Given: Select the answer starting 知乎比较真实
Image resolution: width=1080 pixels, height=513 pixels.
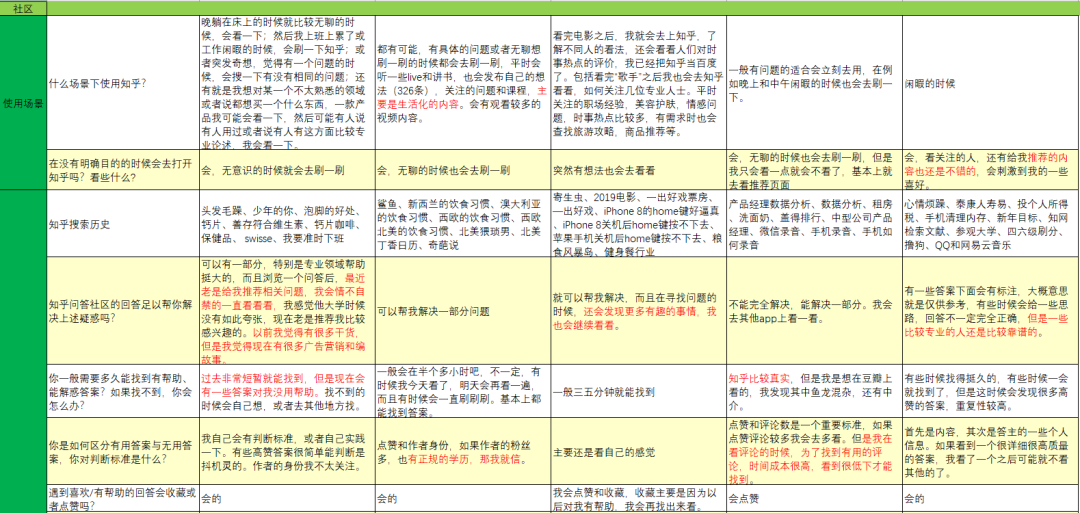Looking at the screenshot, I should (x=814, y=392).
